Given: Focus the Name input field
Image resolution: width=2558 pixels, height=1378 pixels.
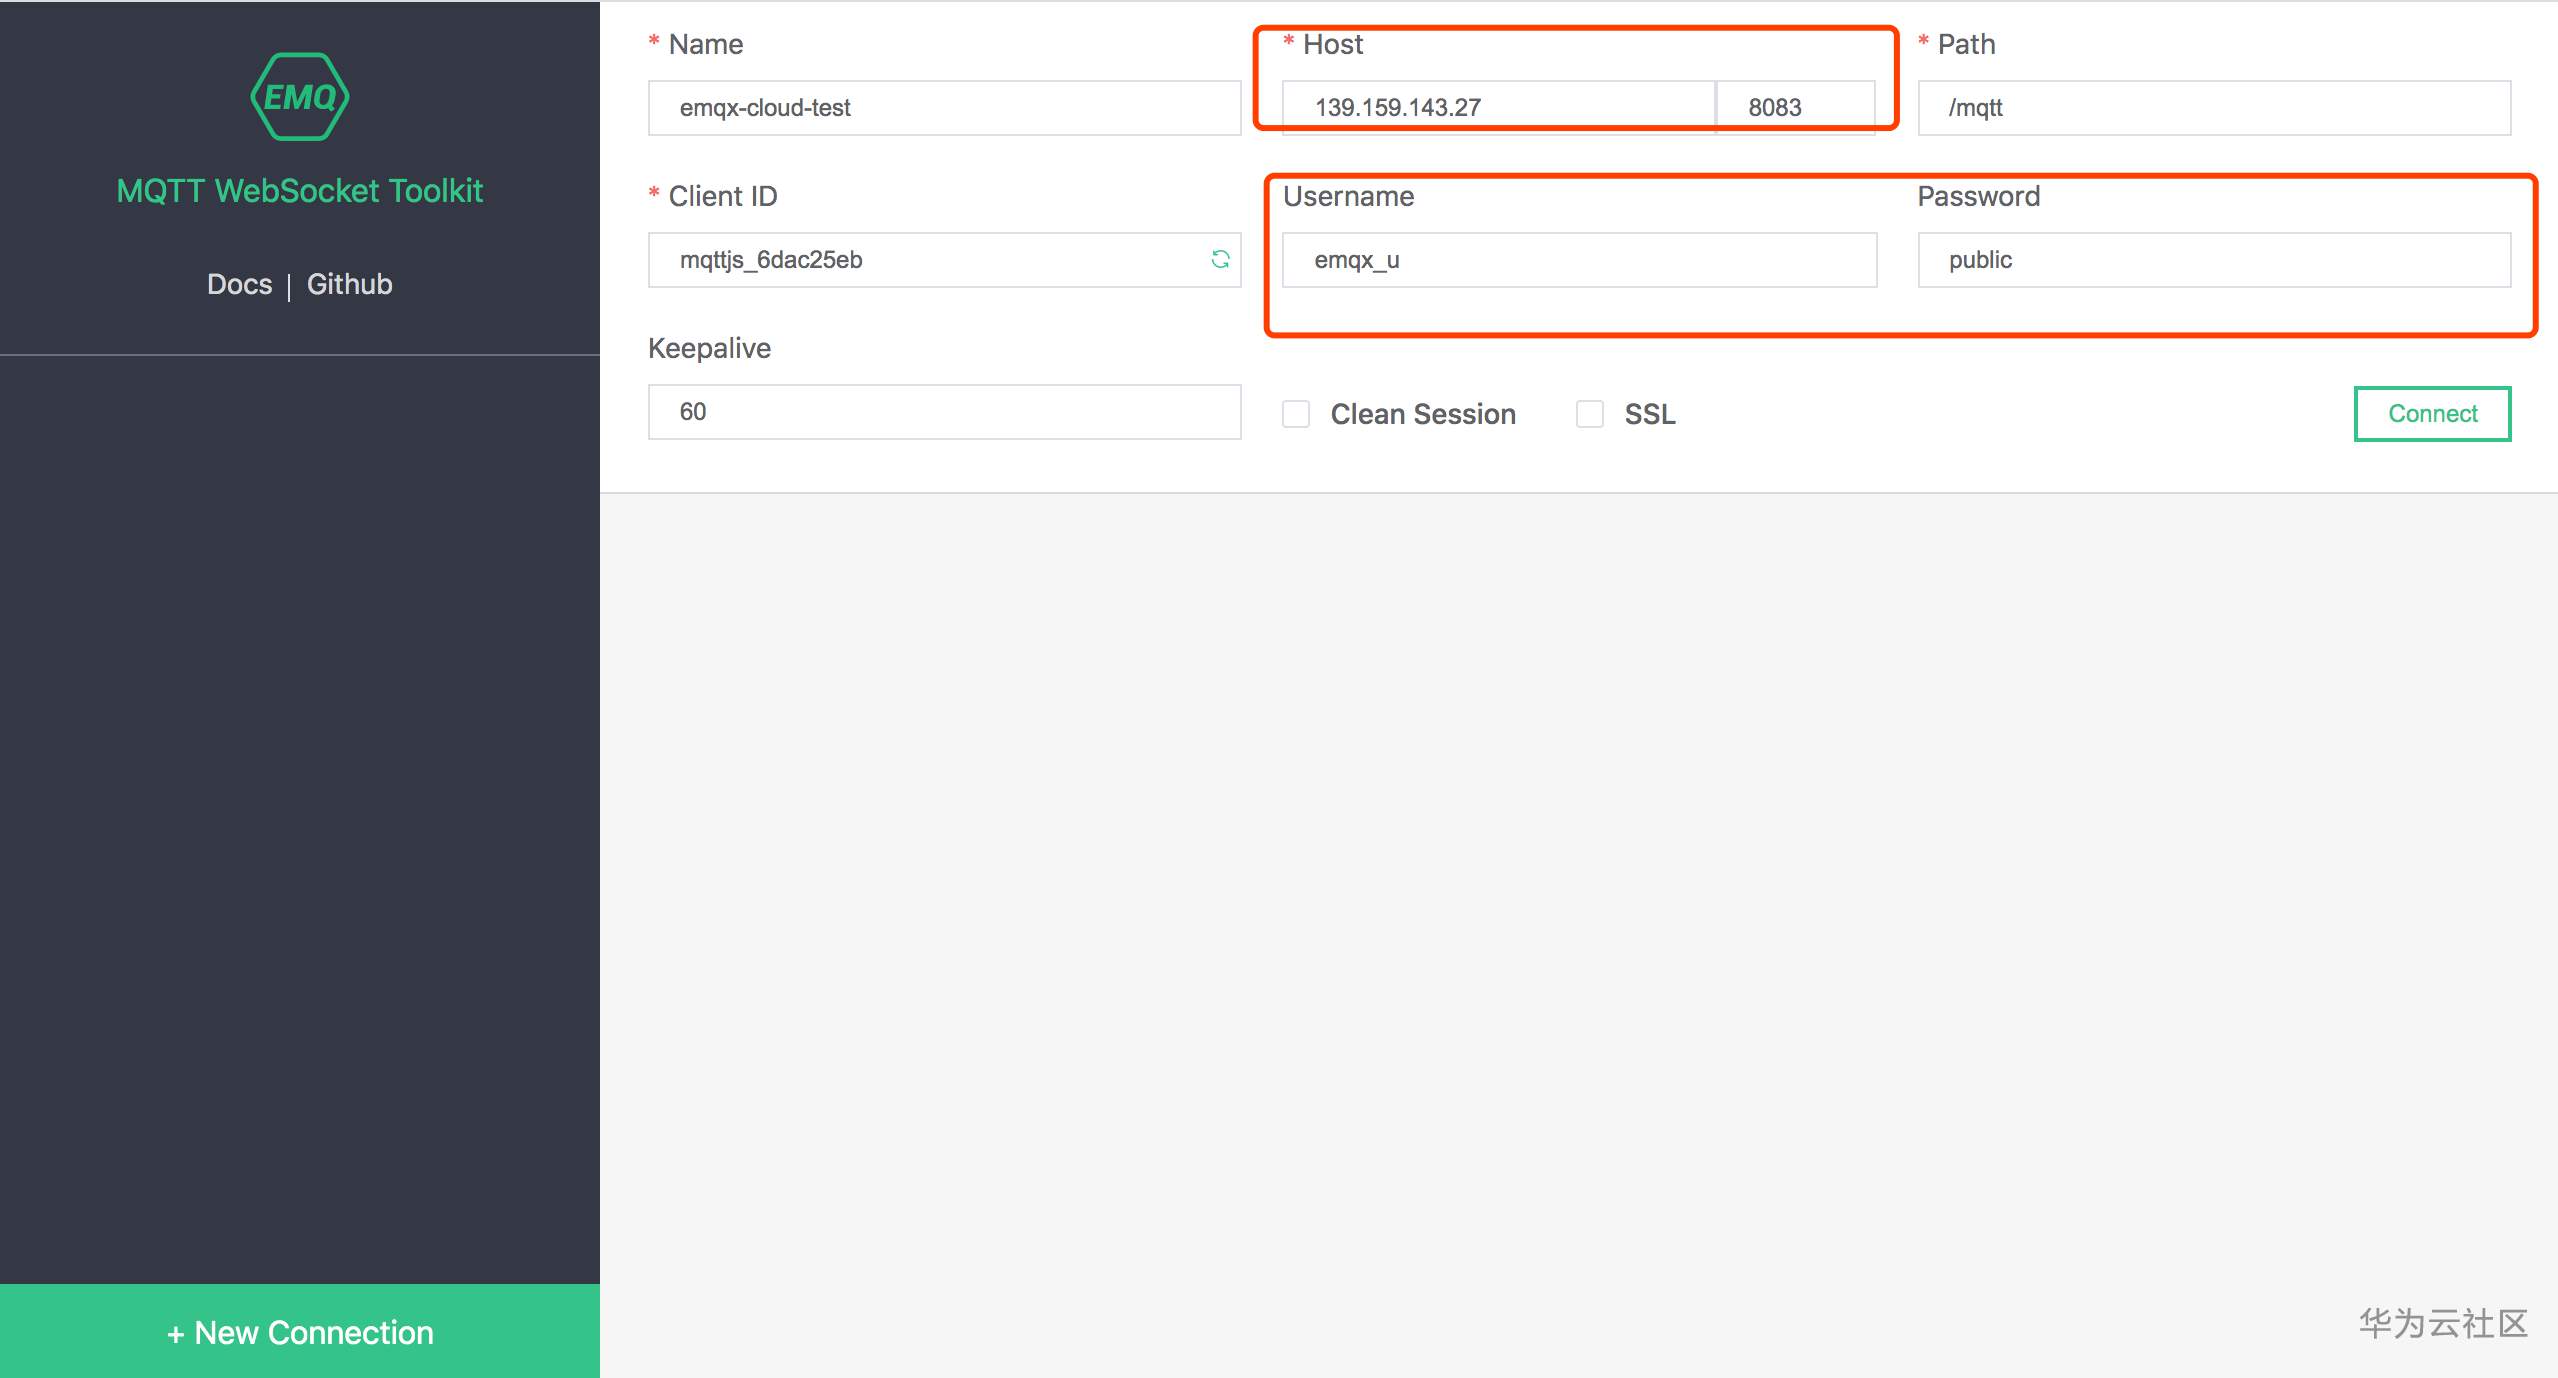Looking at the screenshot, I should [x=943, y=108].
